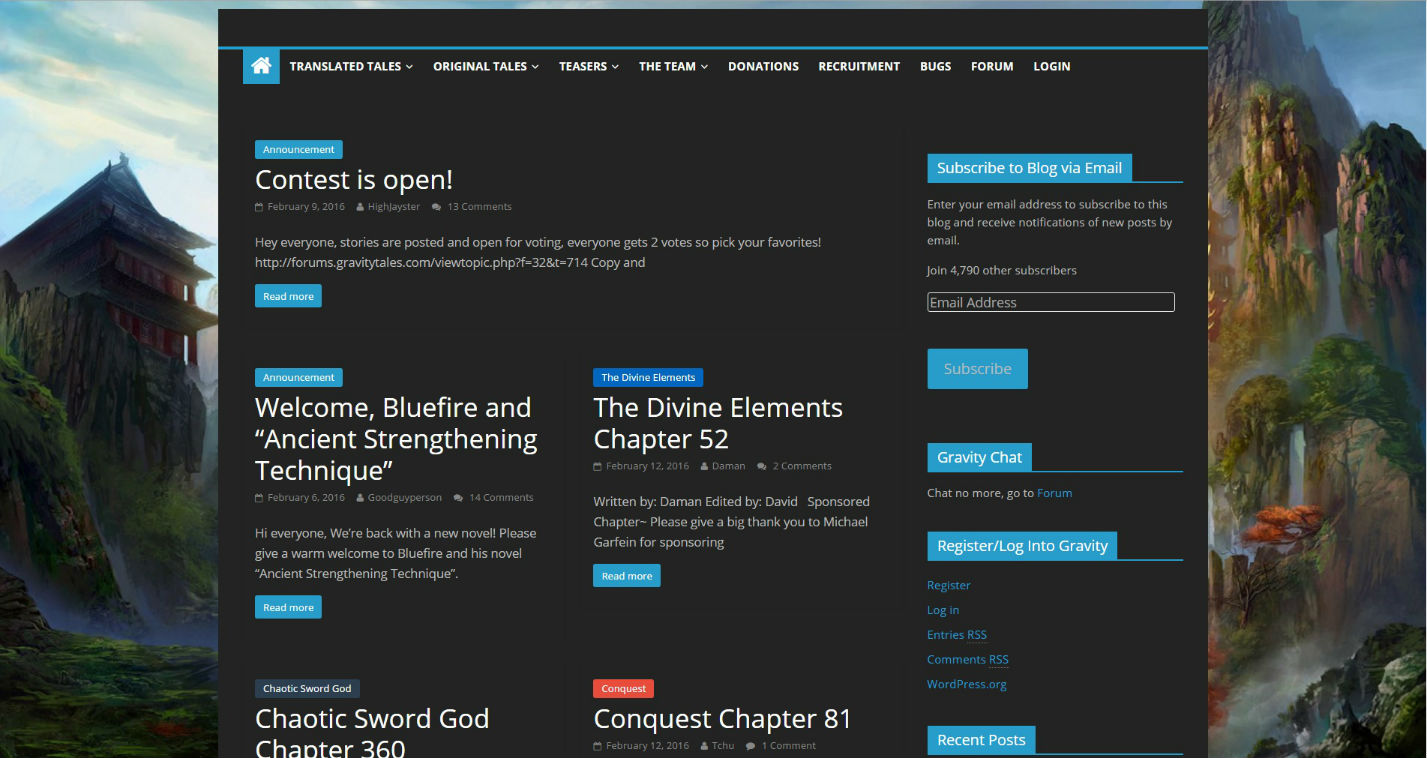
Task: Read more of the Welcome, Bluefire post
Action: coord(288,607)
